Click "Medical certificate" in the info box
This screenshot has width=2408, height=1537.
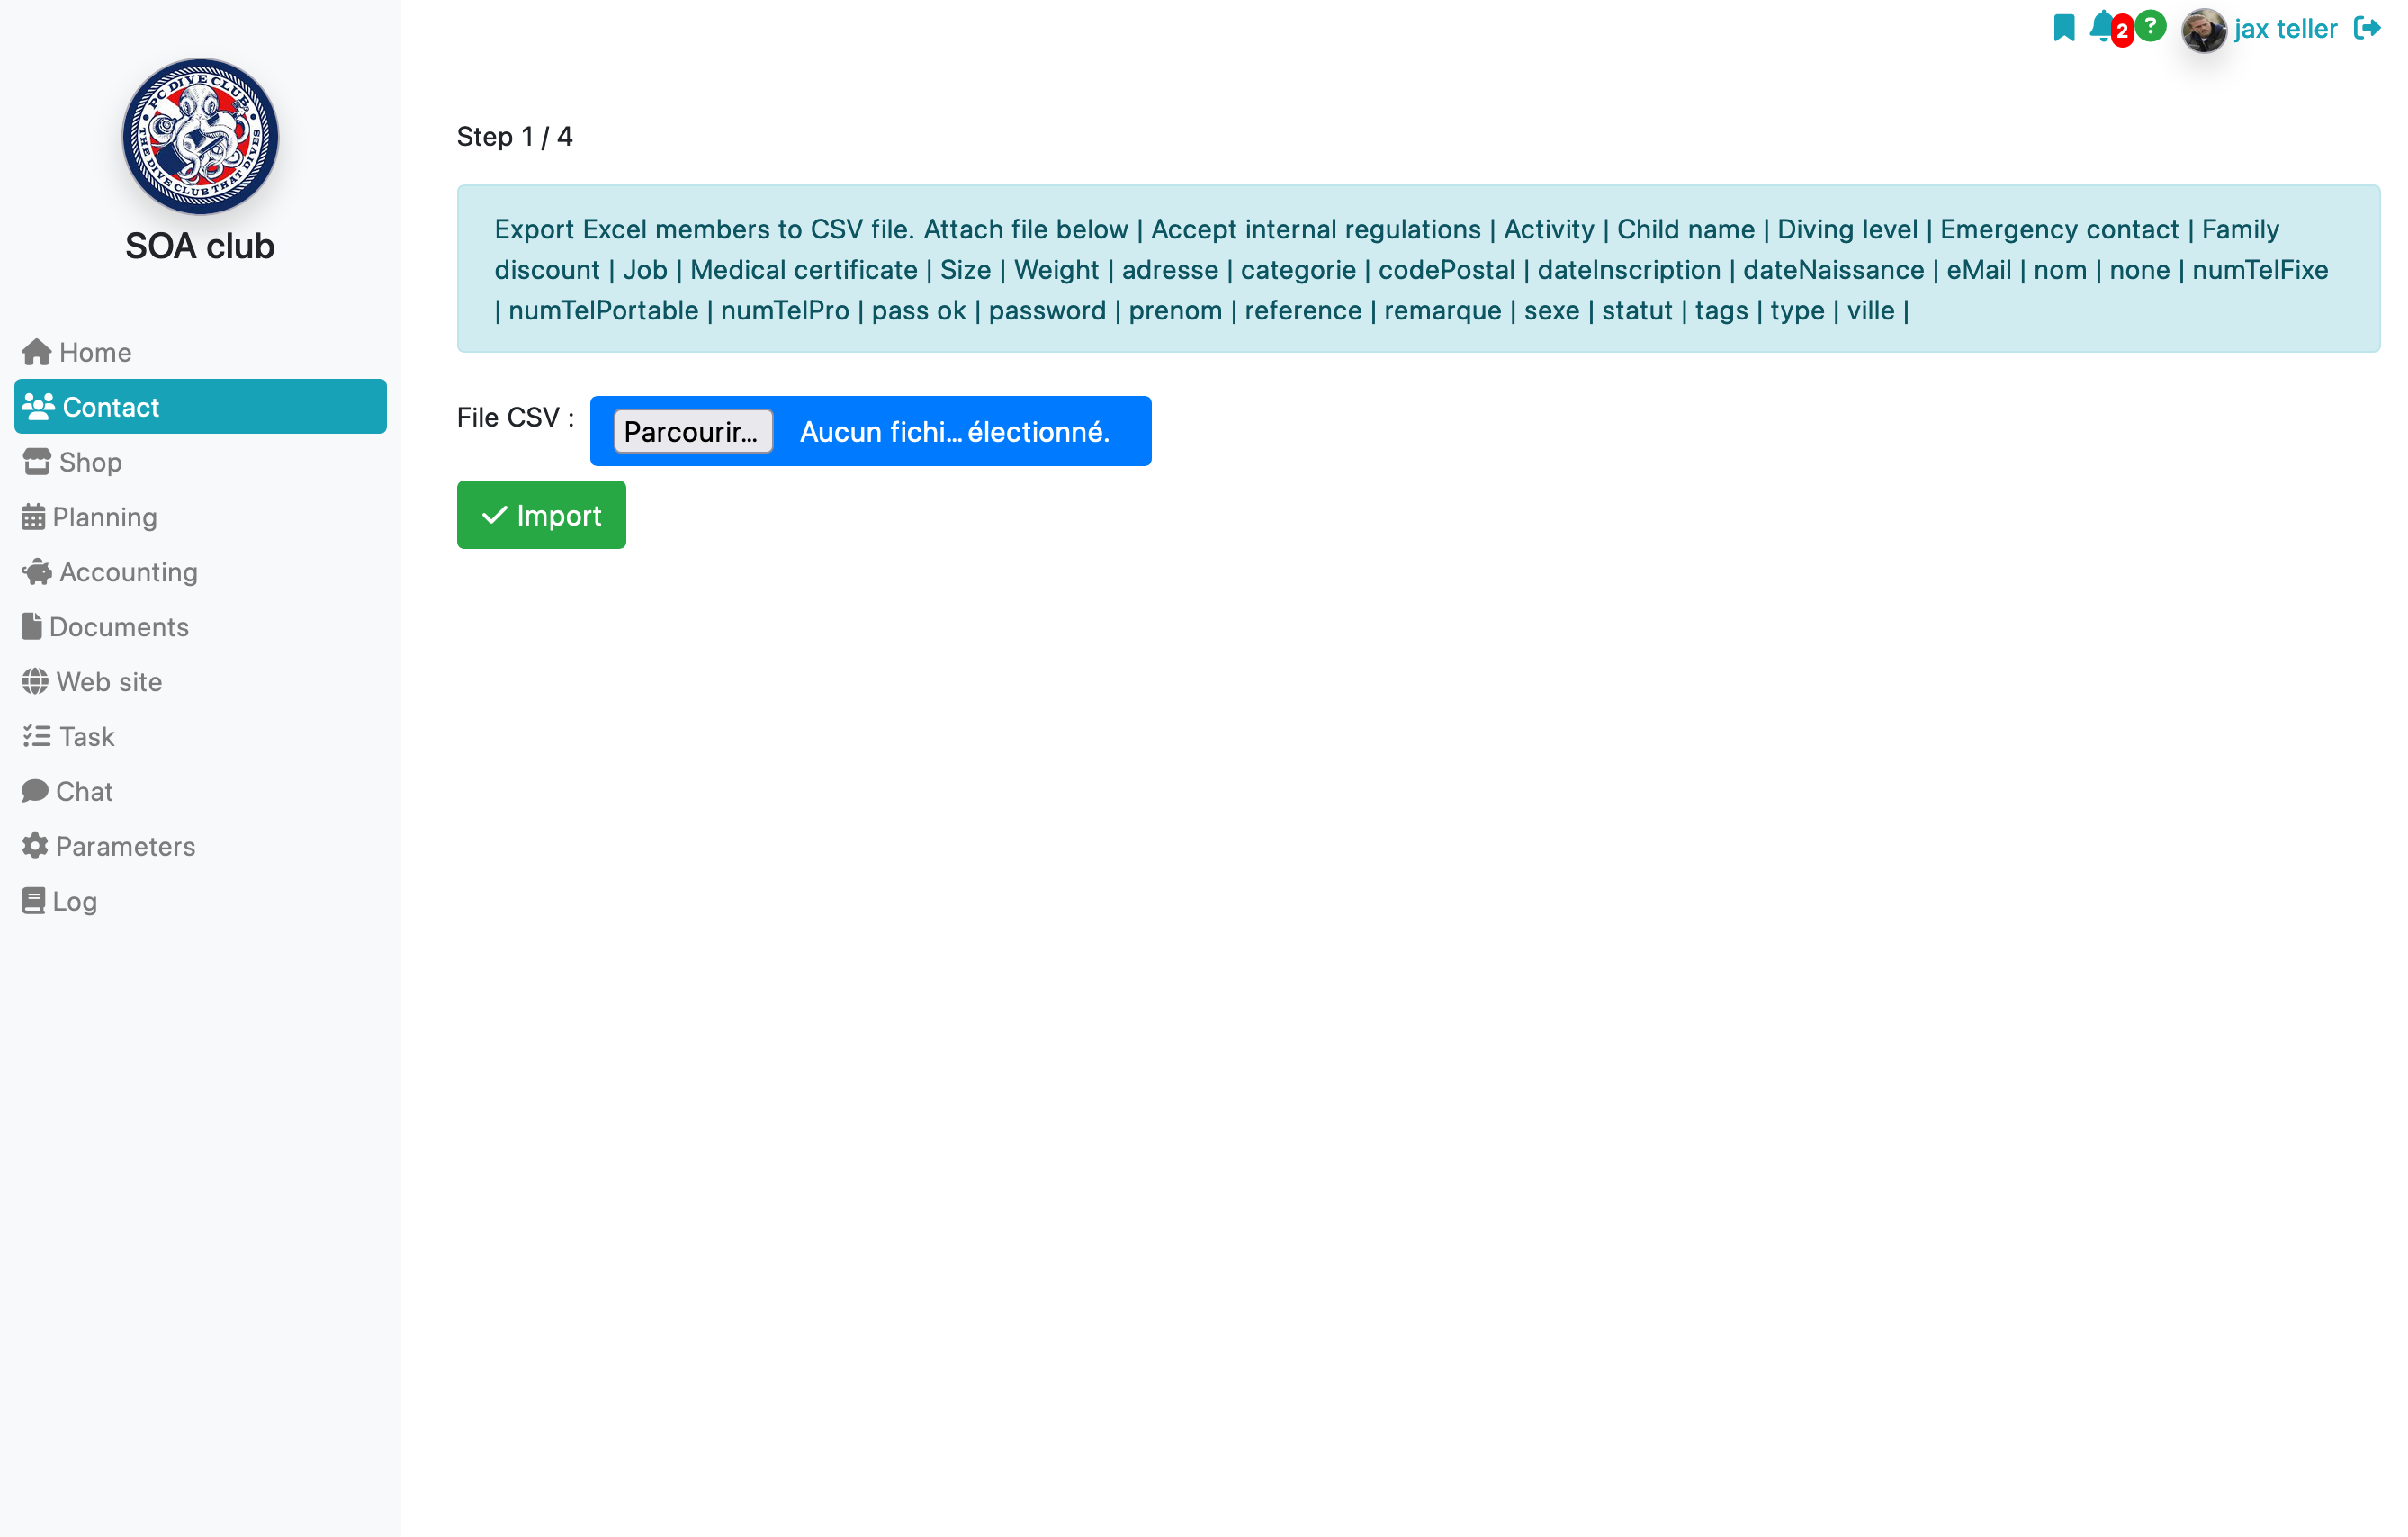pos(803,270)
